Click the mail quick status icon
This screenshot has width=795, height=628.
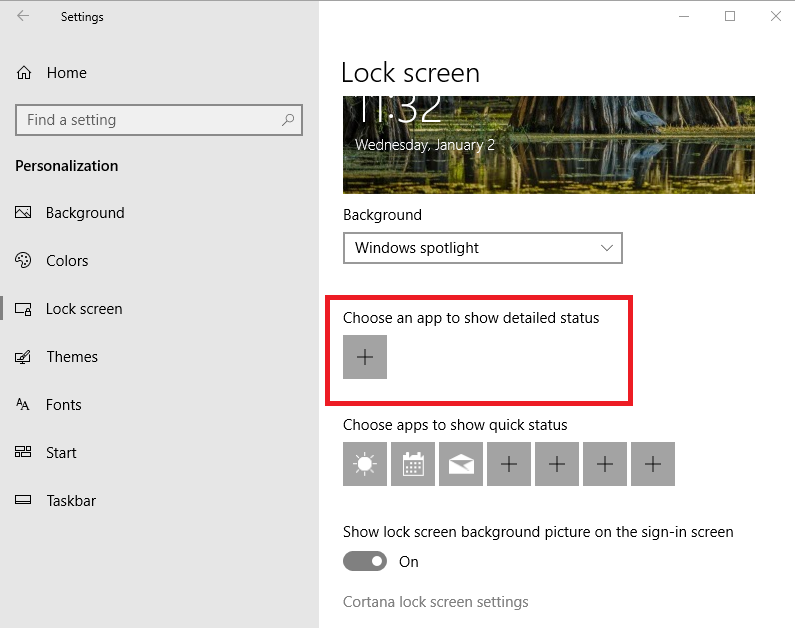coord(461,464)
